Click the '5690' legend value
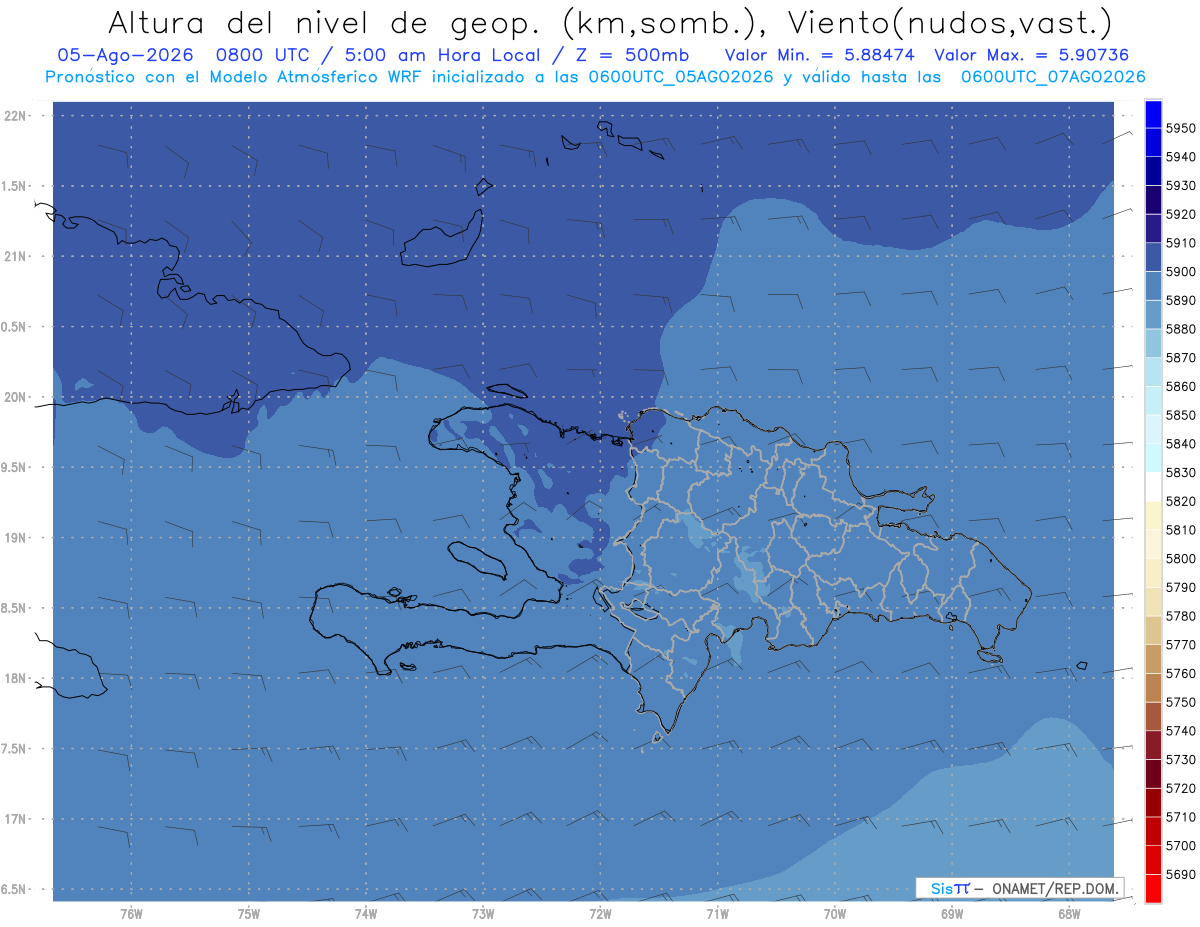The image size is (1200, 927). (x=1181, y=874)
